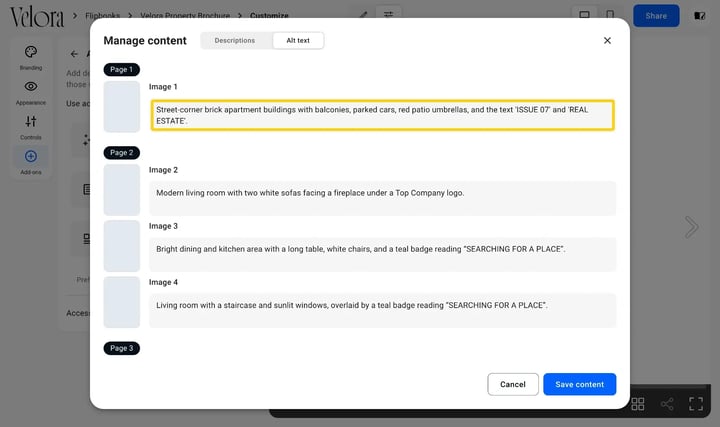
Task: Switch to mobile preview icon
Action: (610, 15)
